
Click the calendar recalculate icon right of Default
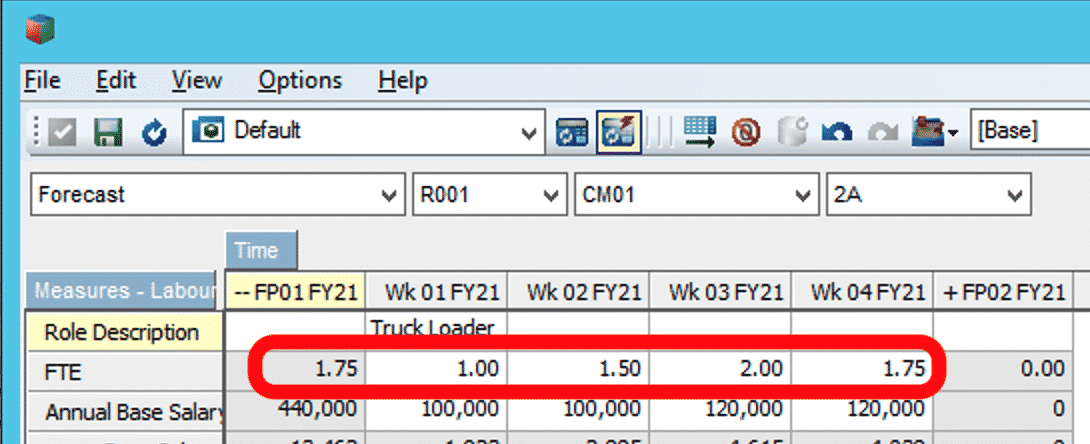(571, 131)
